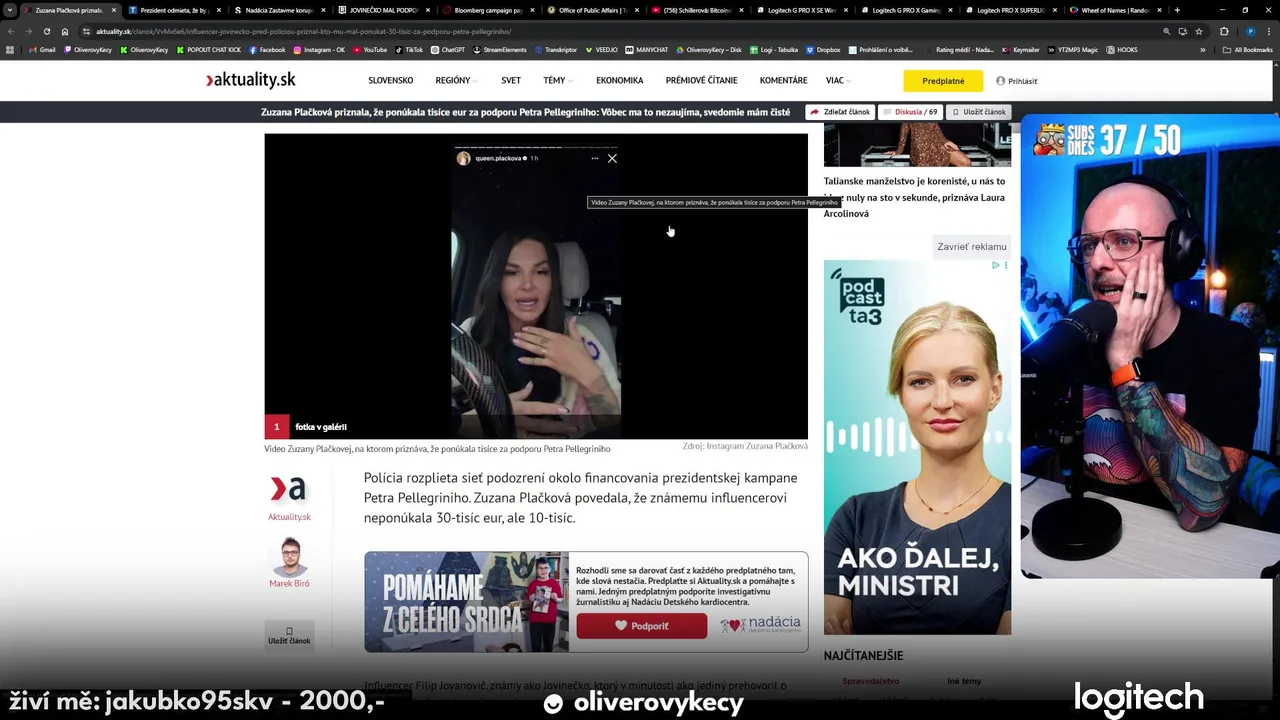Open the POPOUT CHAT KICK bookmark
This screenshot has width=1280, height=720.
209,50
